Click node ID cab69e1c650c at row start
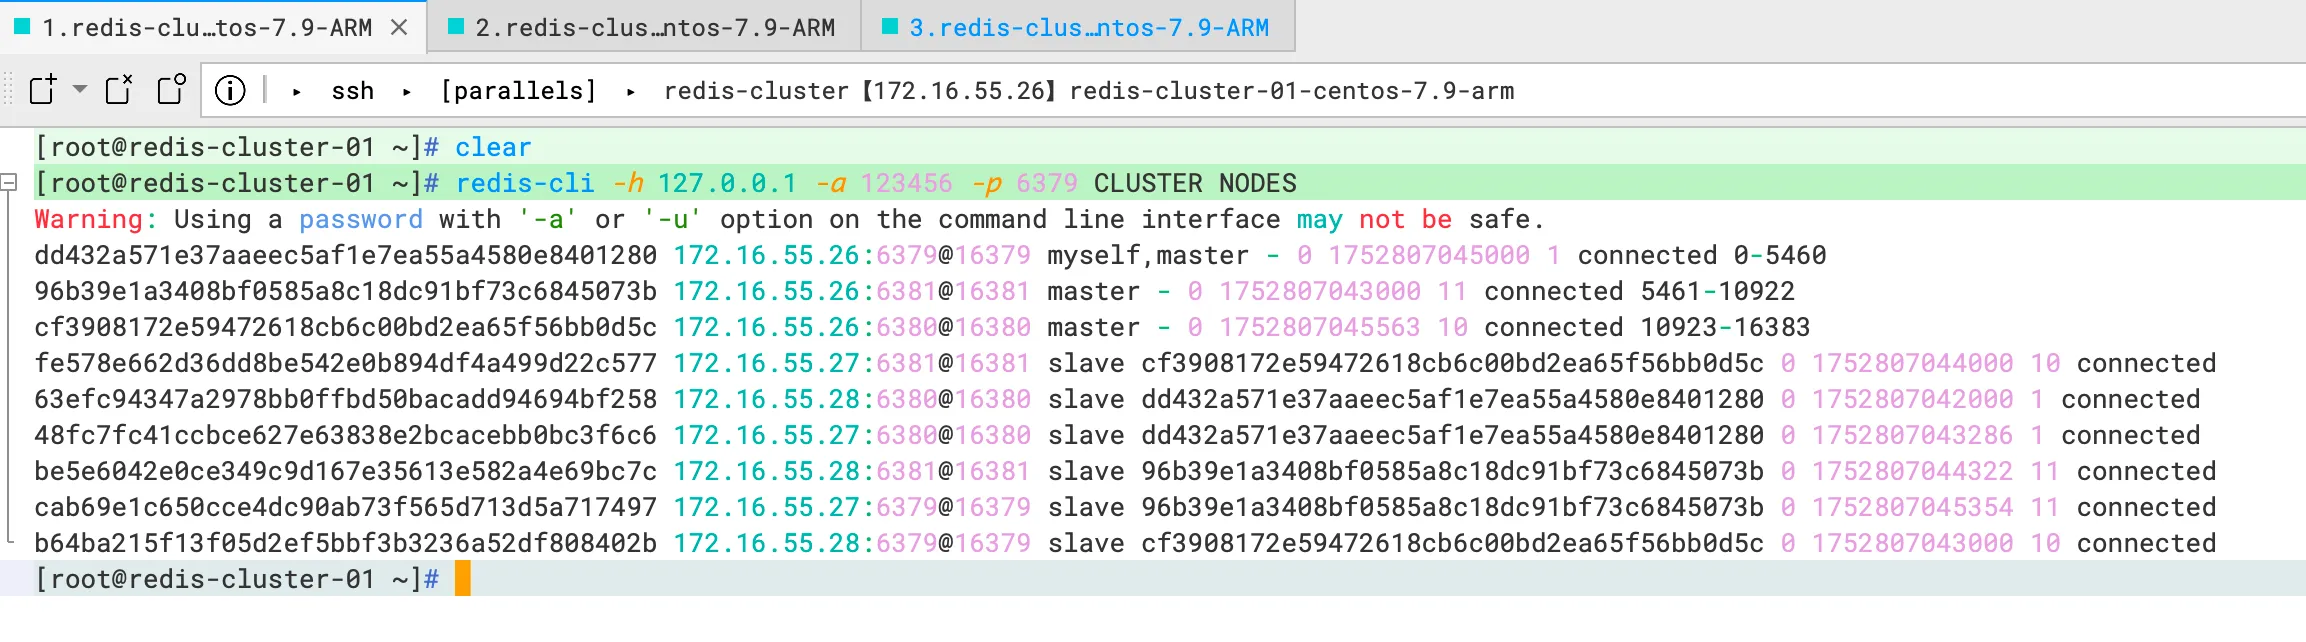This screenshot has height=642, width=2306. (346, 507)
